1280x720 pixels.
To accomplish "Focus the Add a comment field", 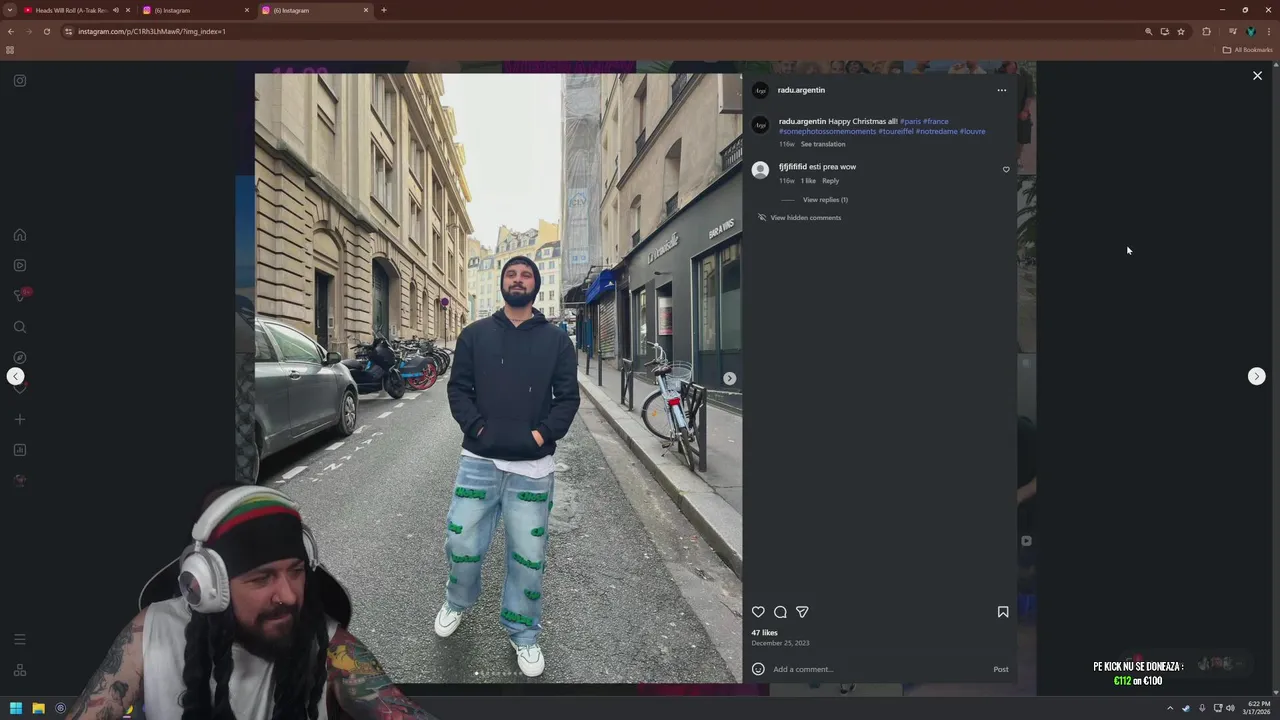I will pos(880,669).
